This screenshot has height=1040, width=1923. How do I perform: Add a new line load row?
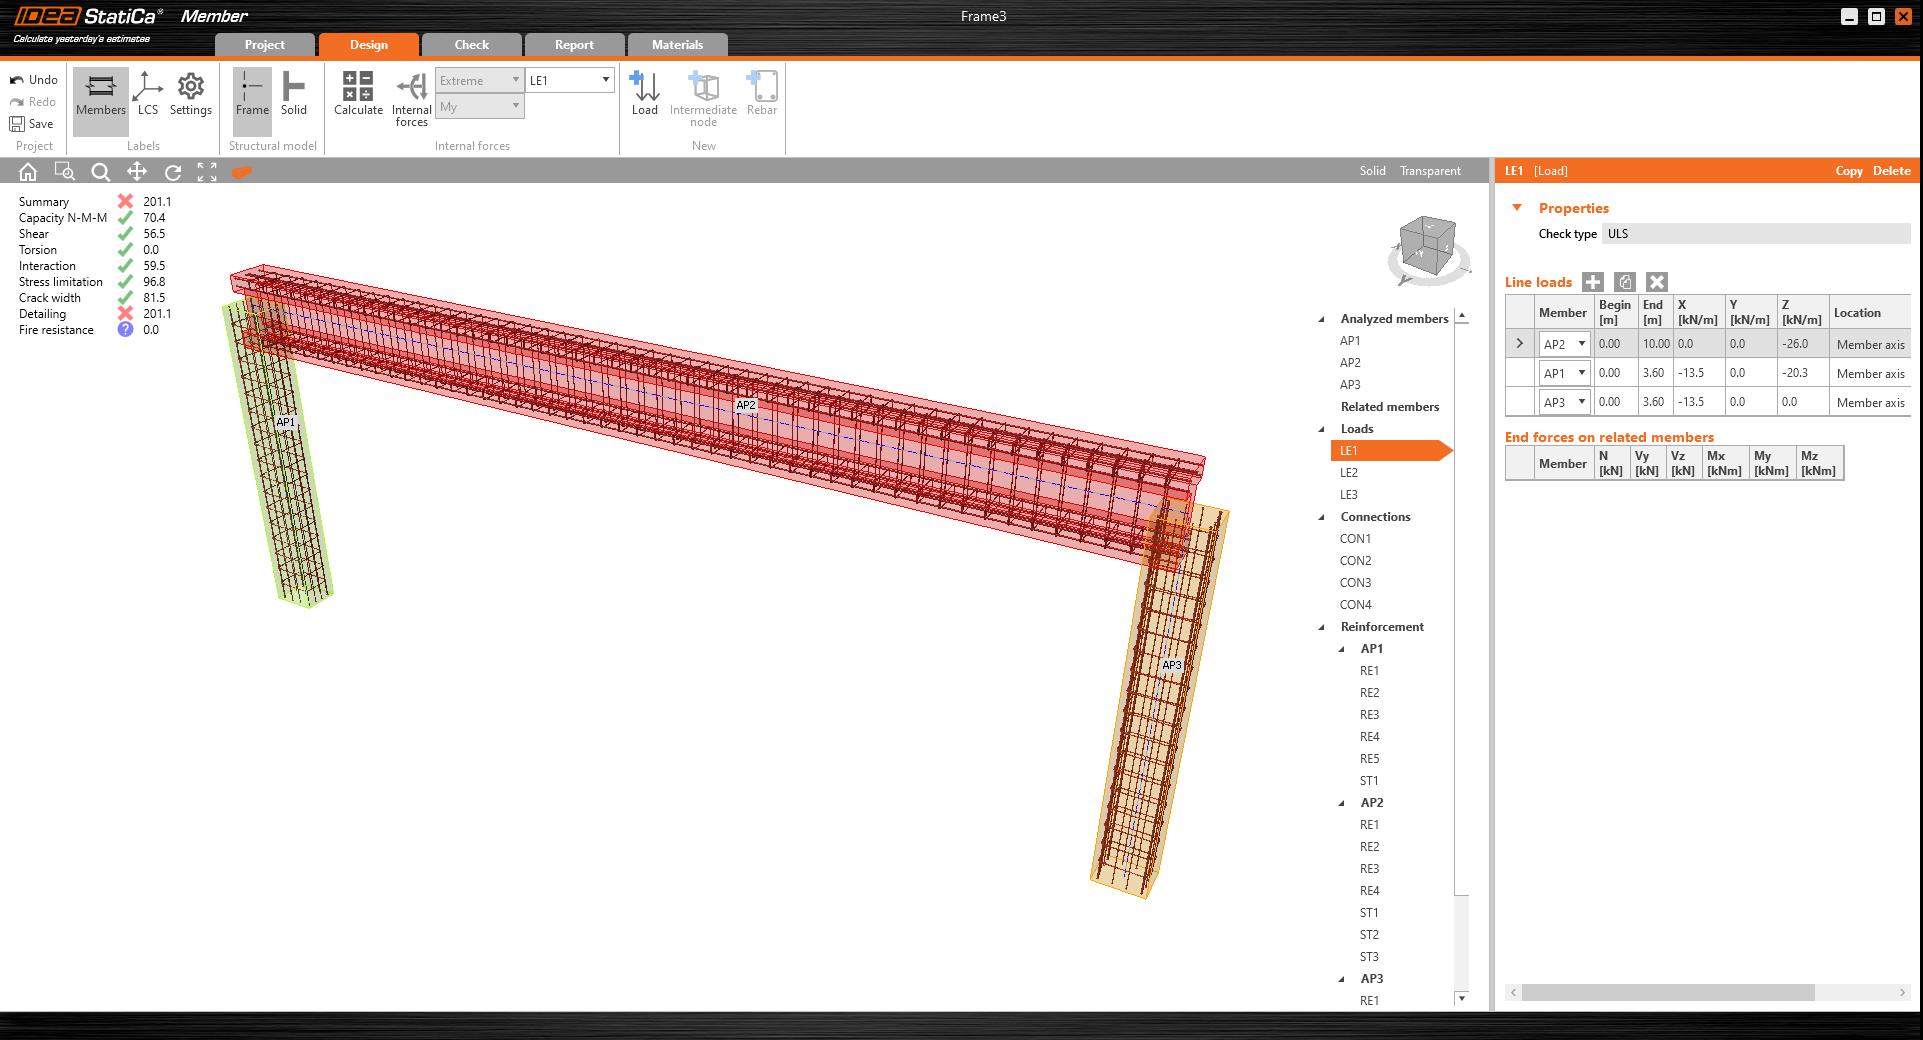(1593, 282)
